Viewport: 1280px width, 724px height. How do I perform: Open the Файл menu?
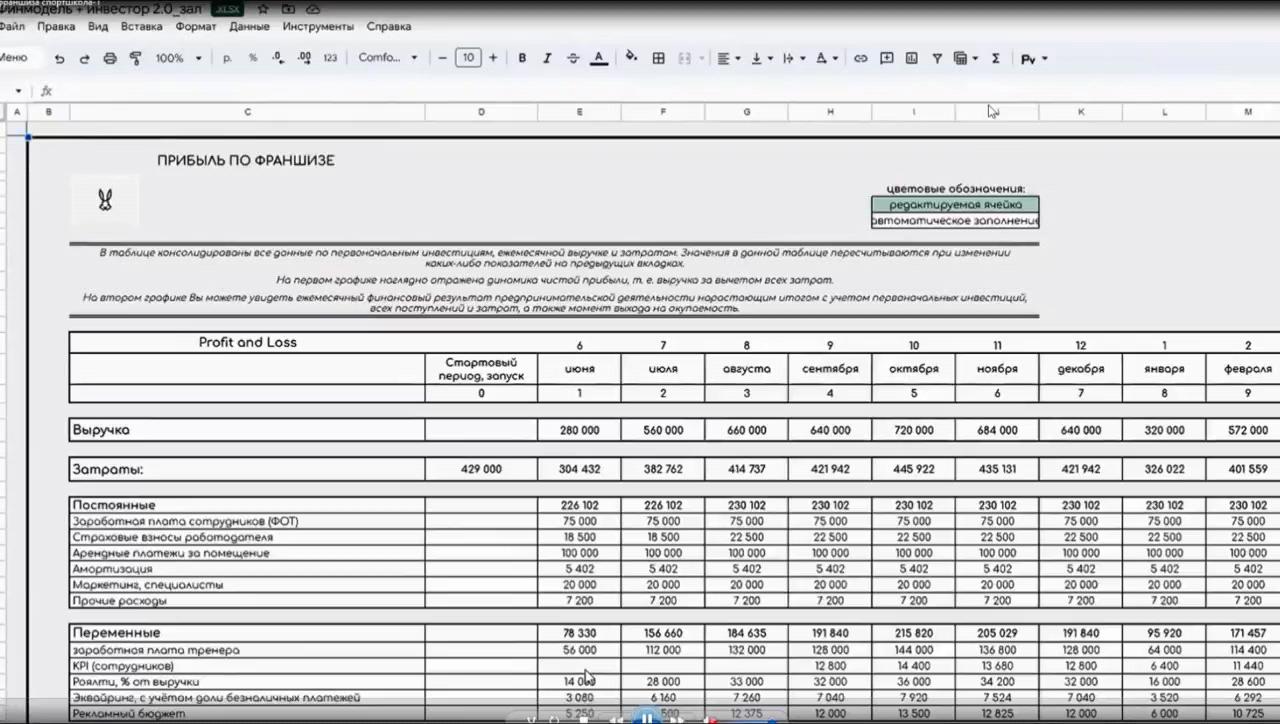13,27
